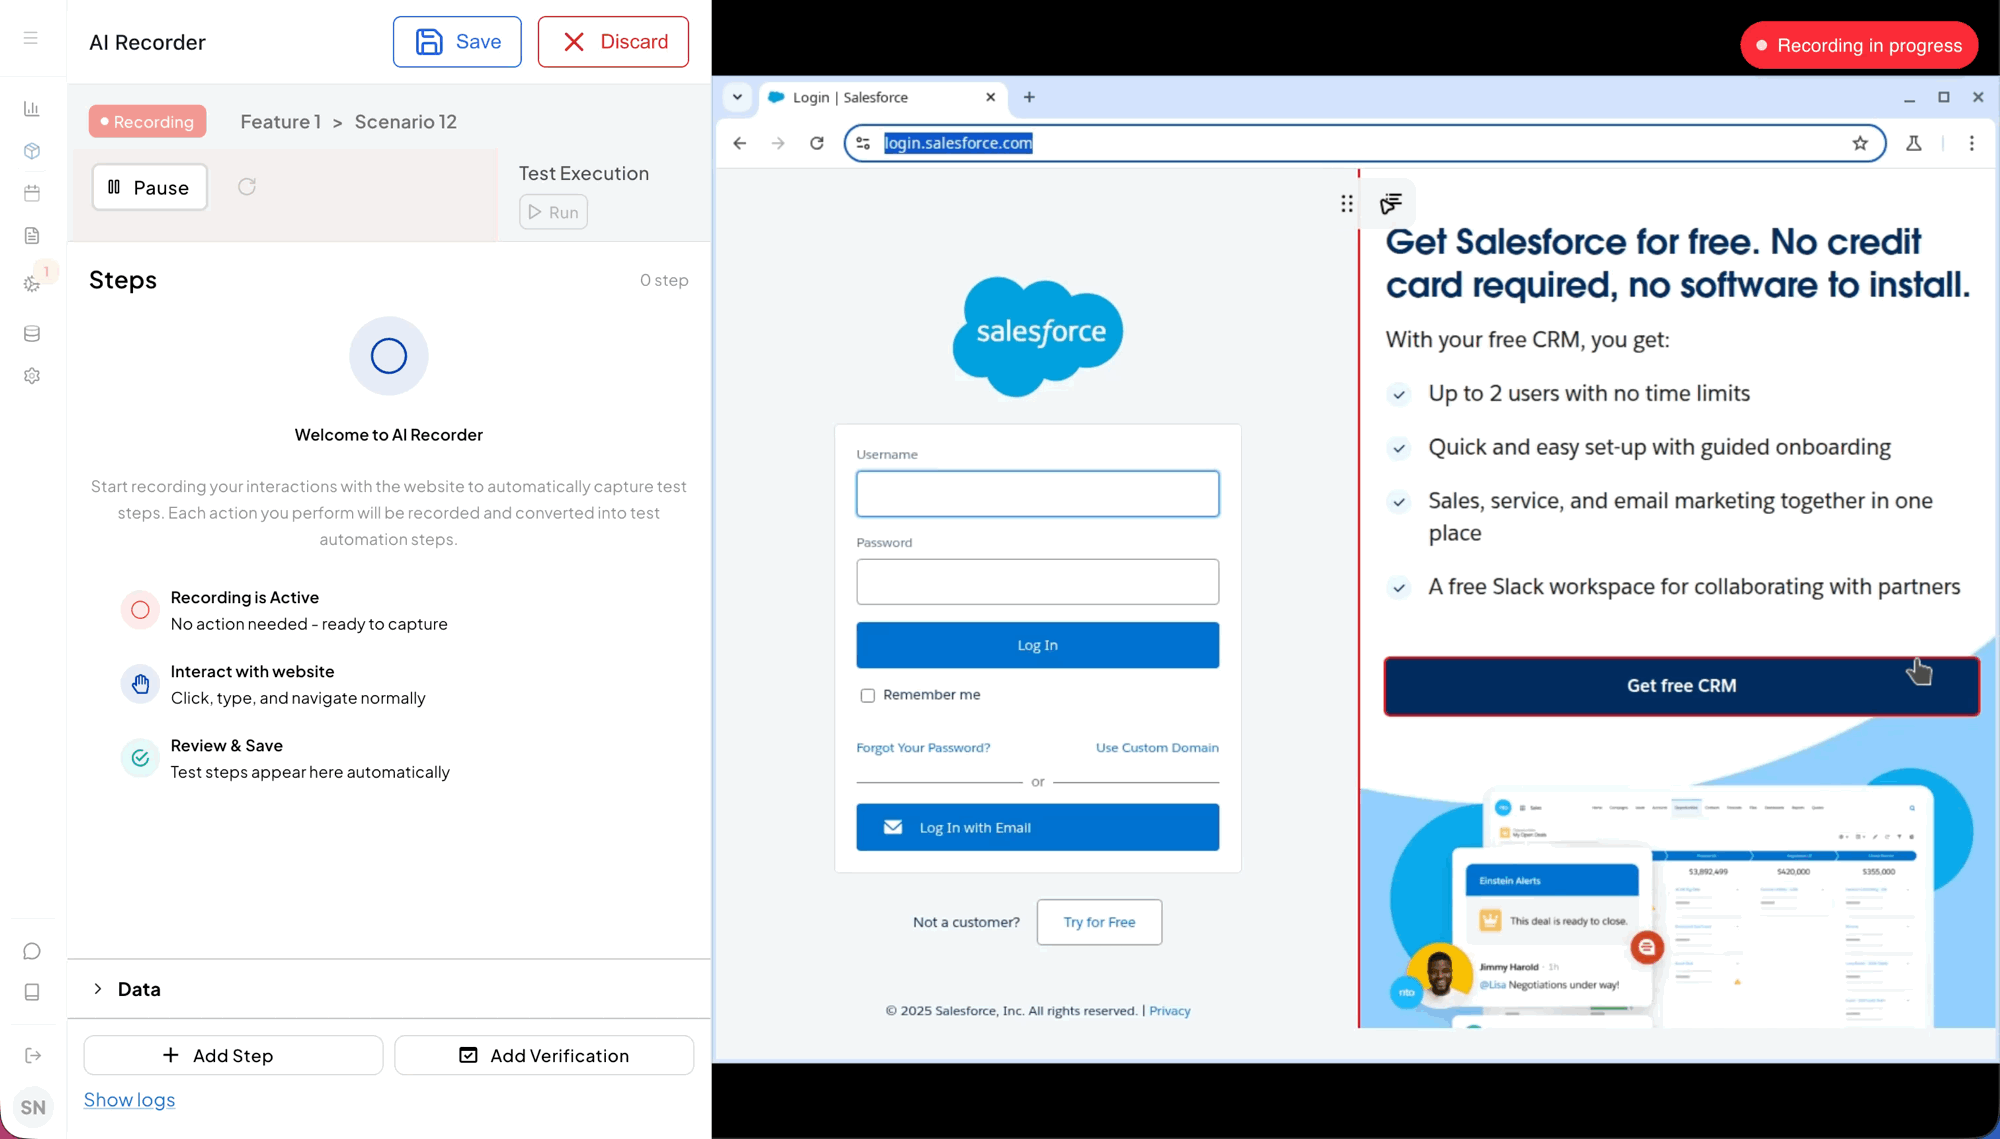Open the hamburger menu in sidebar
Screen dimensions: 2000x1139
point(31,38)
